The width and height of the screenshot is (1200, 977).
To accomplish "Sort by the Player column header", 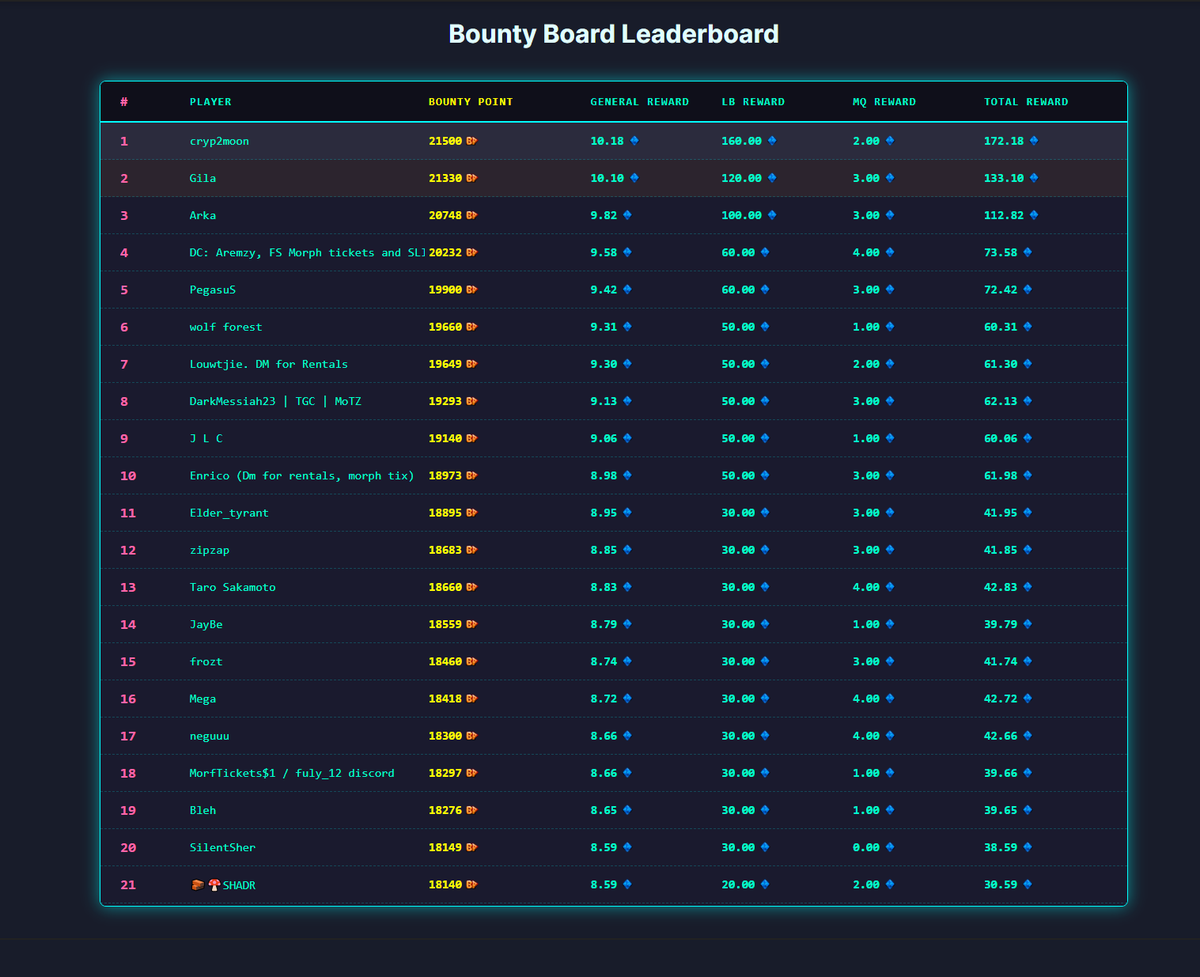I will (x=210, y=102).
